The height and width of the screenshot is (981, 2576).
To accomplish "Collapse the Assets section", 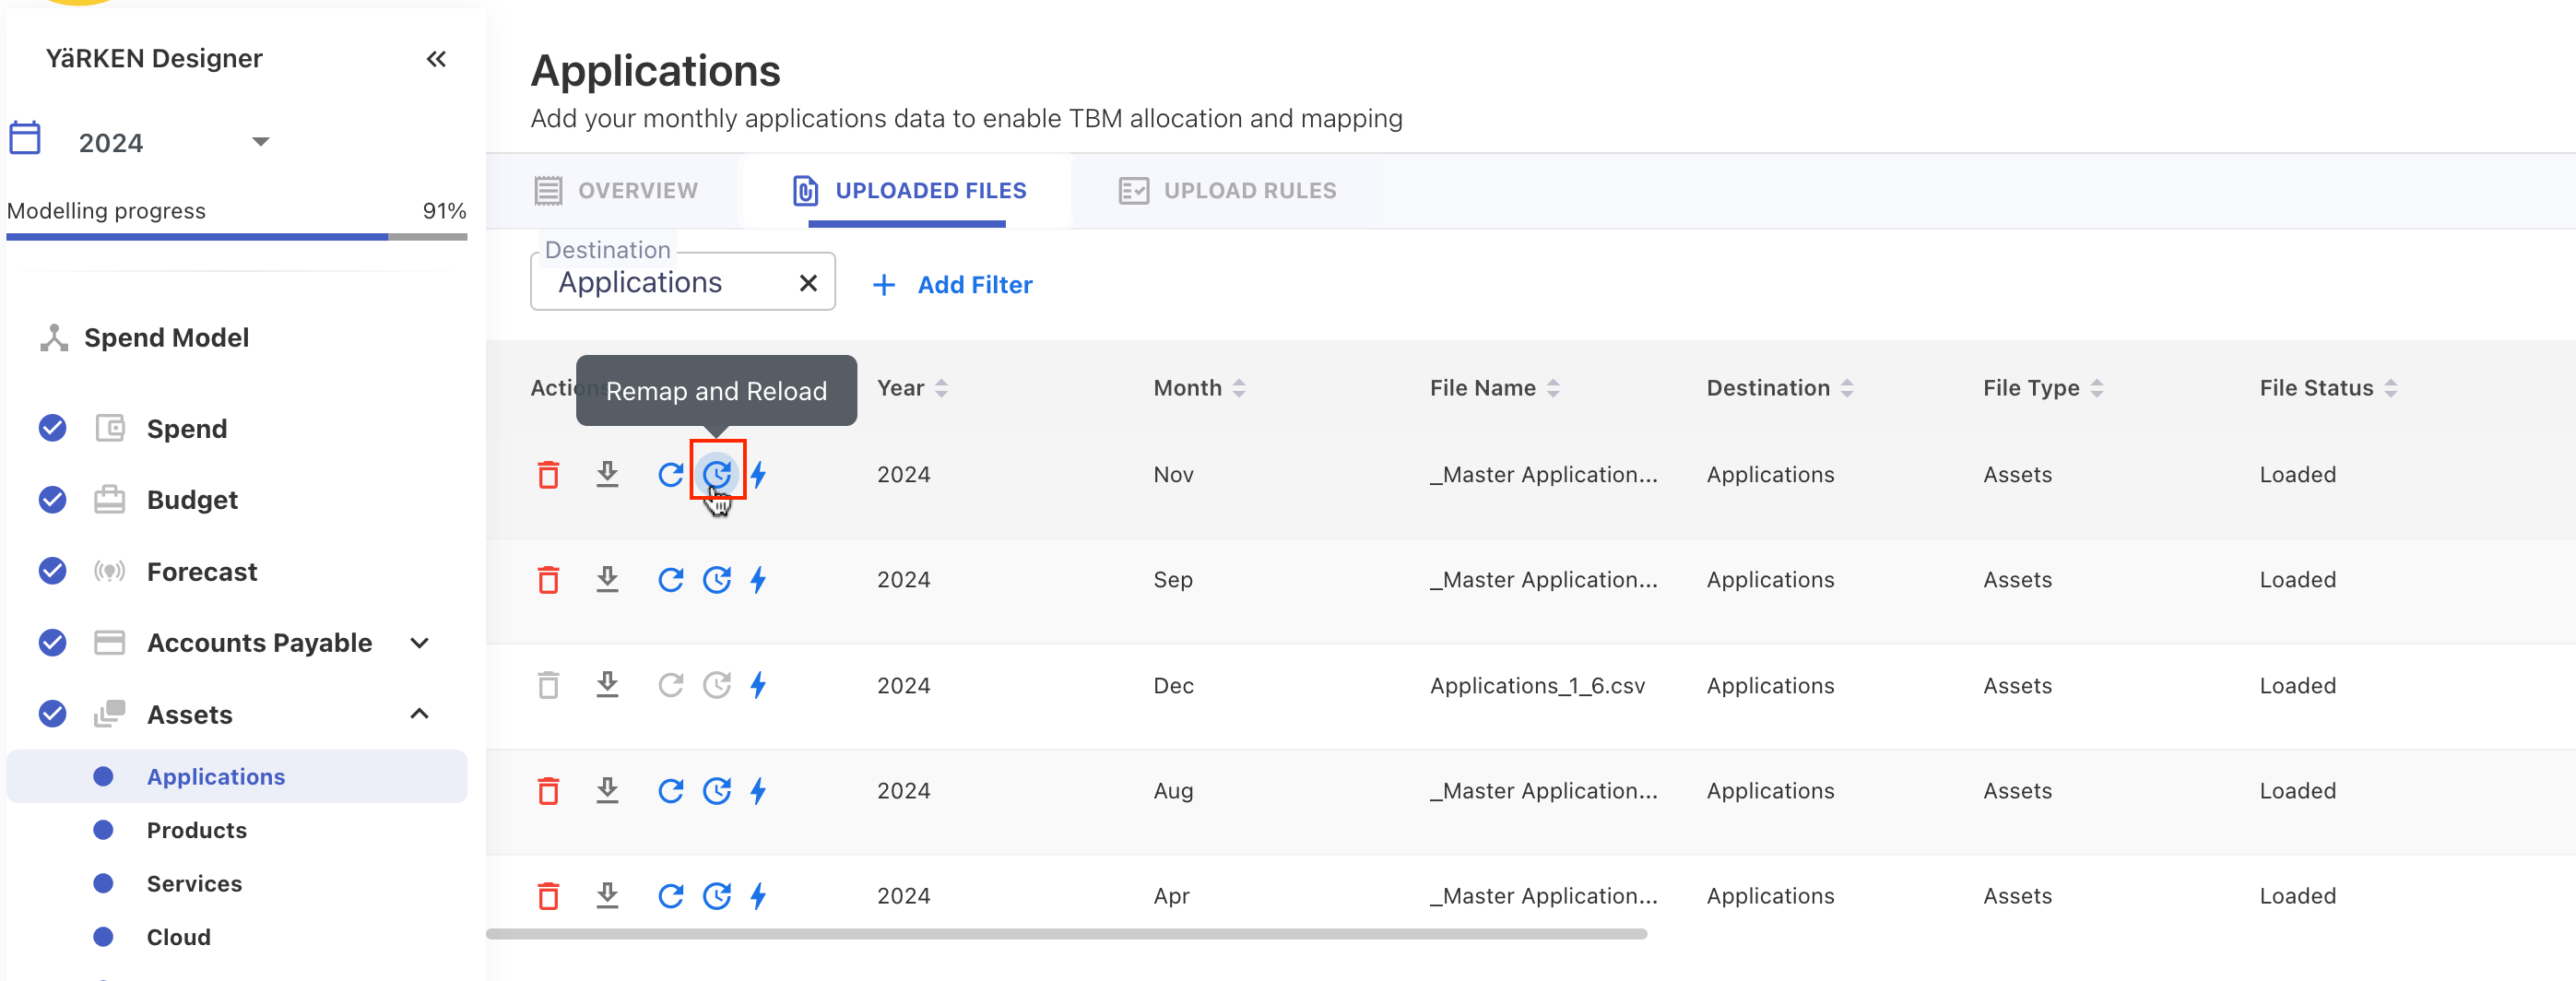I will click(419, 714).
